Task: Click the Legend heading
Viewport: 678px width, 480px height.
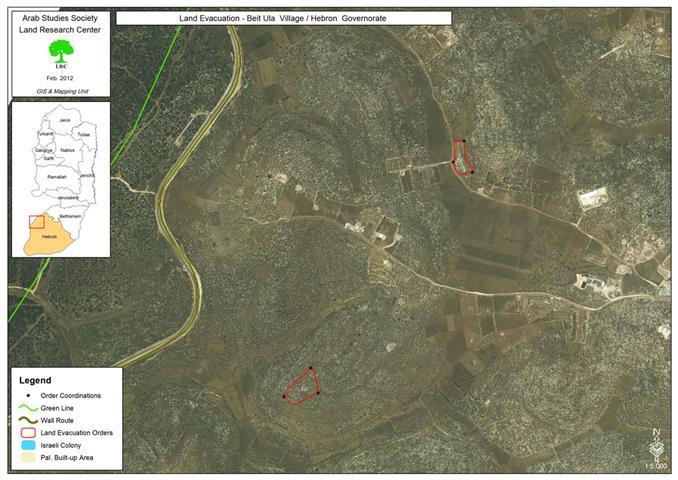Action: (37, 380)
